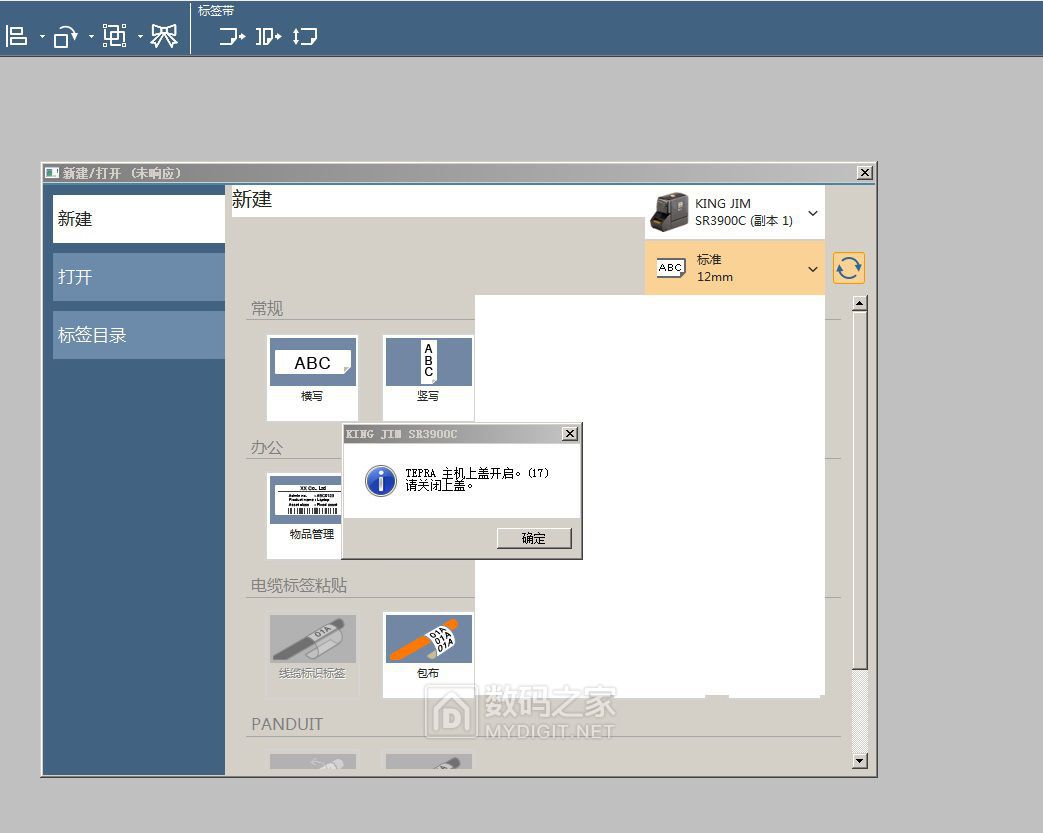Click the TEPRA 主机上盖开启 message text

pos(477,473)
